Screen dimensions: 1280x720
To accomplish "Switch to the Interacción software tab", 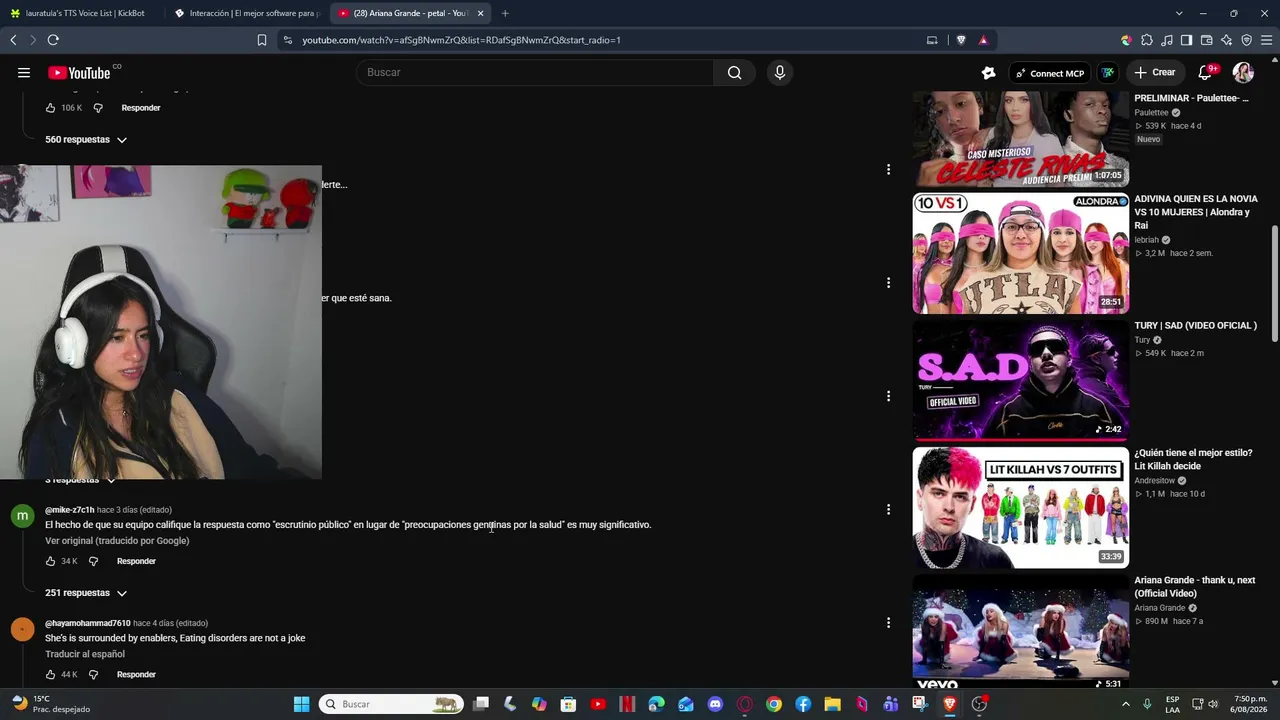I will [x=246, y=13].
